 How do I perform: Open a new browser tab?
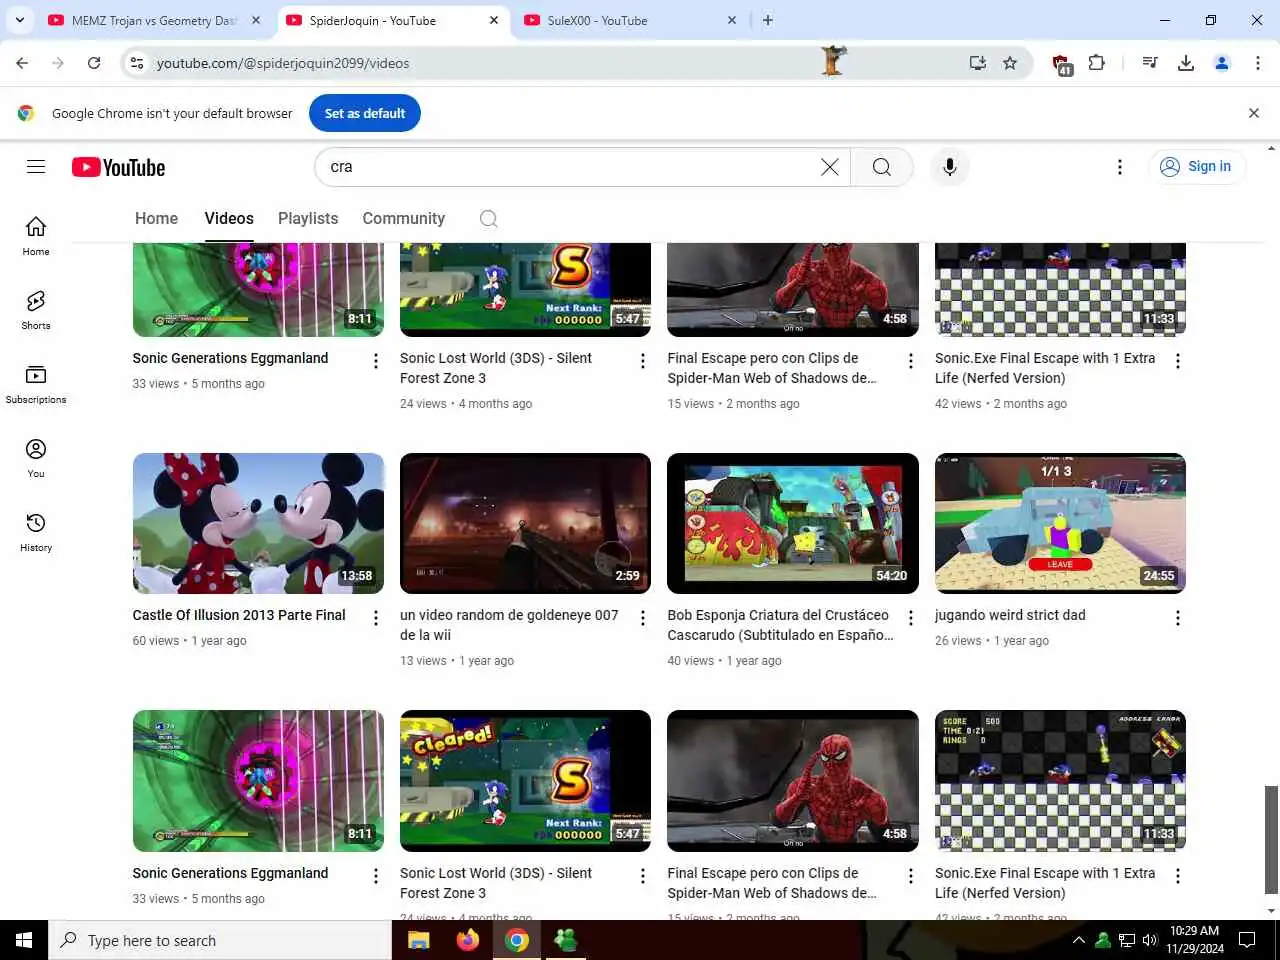click(768, 20)
